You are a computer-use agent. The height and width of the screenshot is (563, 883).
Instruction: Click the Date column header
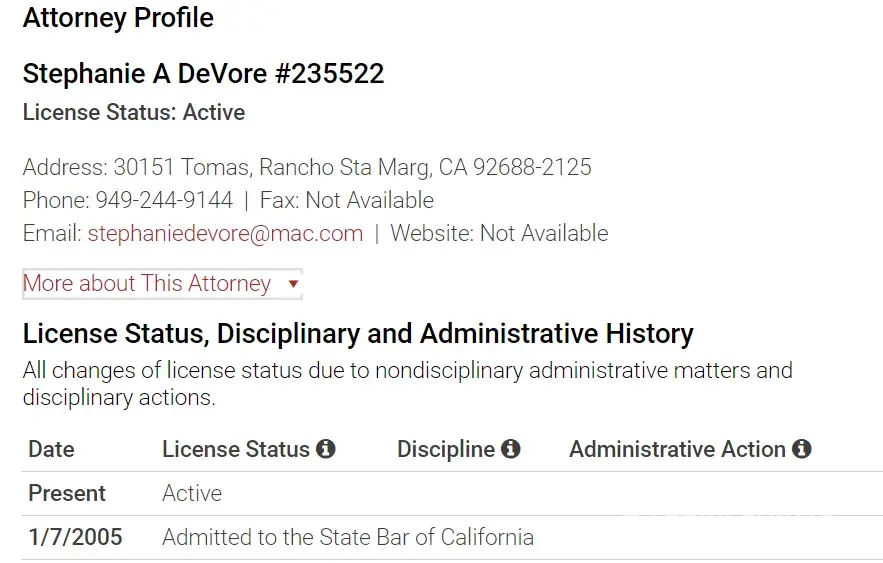[x=51, y=450]
